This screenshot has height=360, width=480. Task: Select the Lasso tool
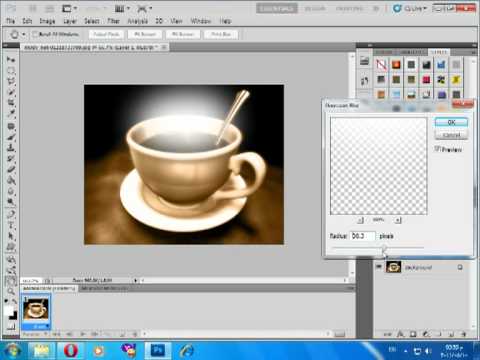coord(11,81)
